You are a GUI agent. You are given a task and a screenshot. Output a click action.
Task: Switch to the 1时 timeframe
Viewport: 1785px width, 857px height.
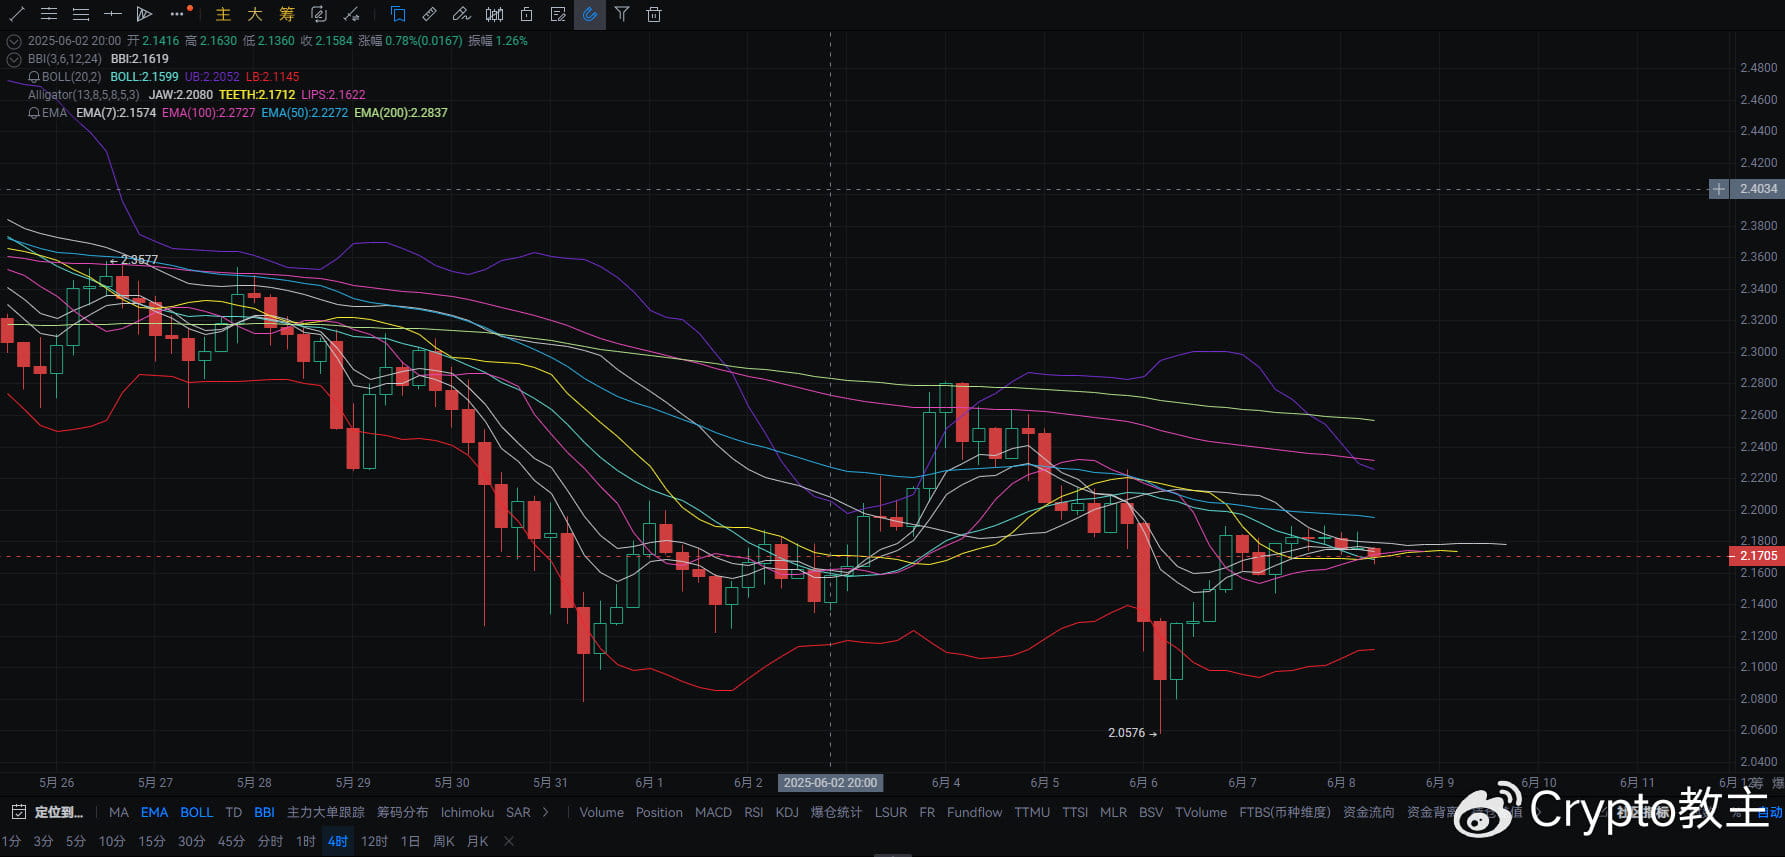[x=306, y=841]
